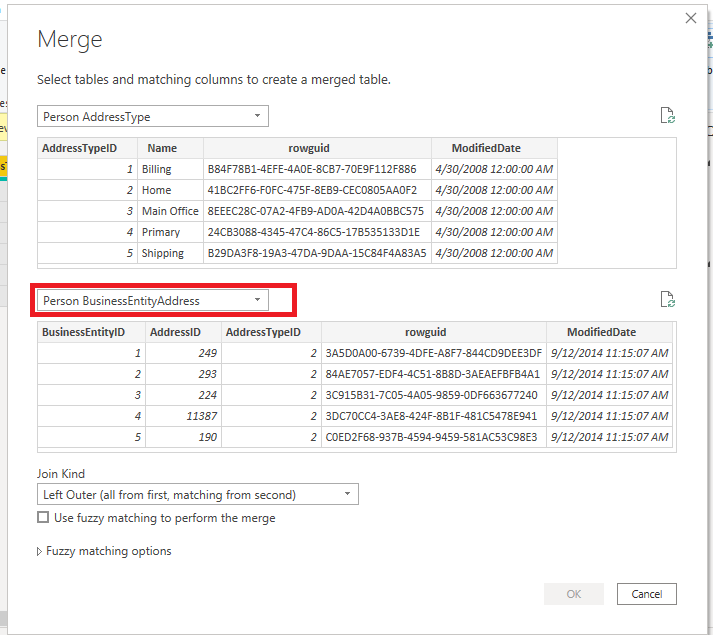Open the Person BusinessEntityAddress table dropdown
This screenshot has width=713, height=635.
click(x=153, y=300)
